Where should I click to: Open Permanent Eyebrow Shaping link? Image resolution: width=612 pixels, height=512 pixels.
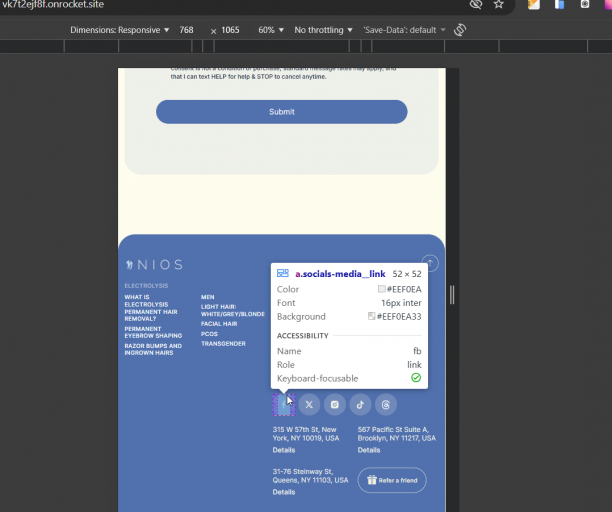pyautogui.click(x=153, y=332)
